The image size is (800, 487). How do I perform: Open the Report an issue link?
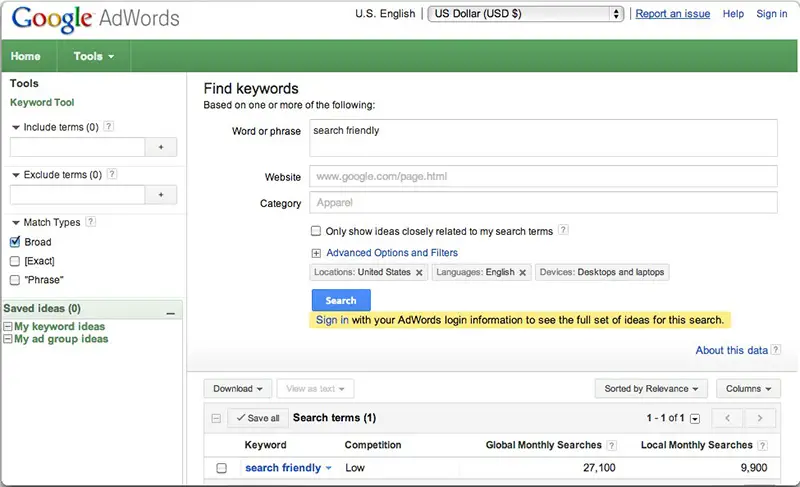tap(672, 14)
